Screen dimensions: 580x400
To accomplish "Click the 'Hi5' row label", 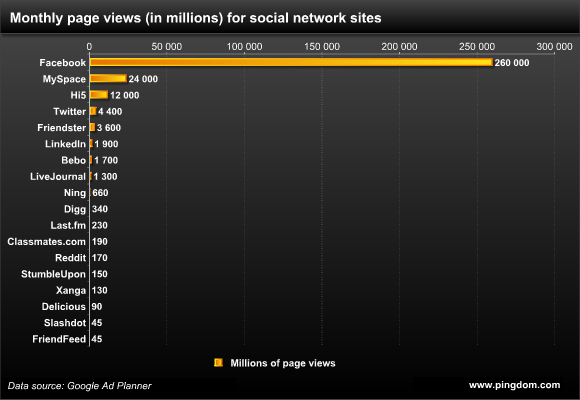I will (78, 95).
